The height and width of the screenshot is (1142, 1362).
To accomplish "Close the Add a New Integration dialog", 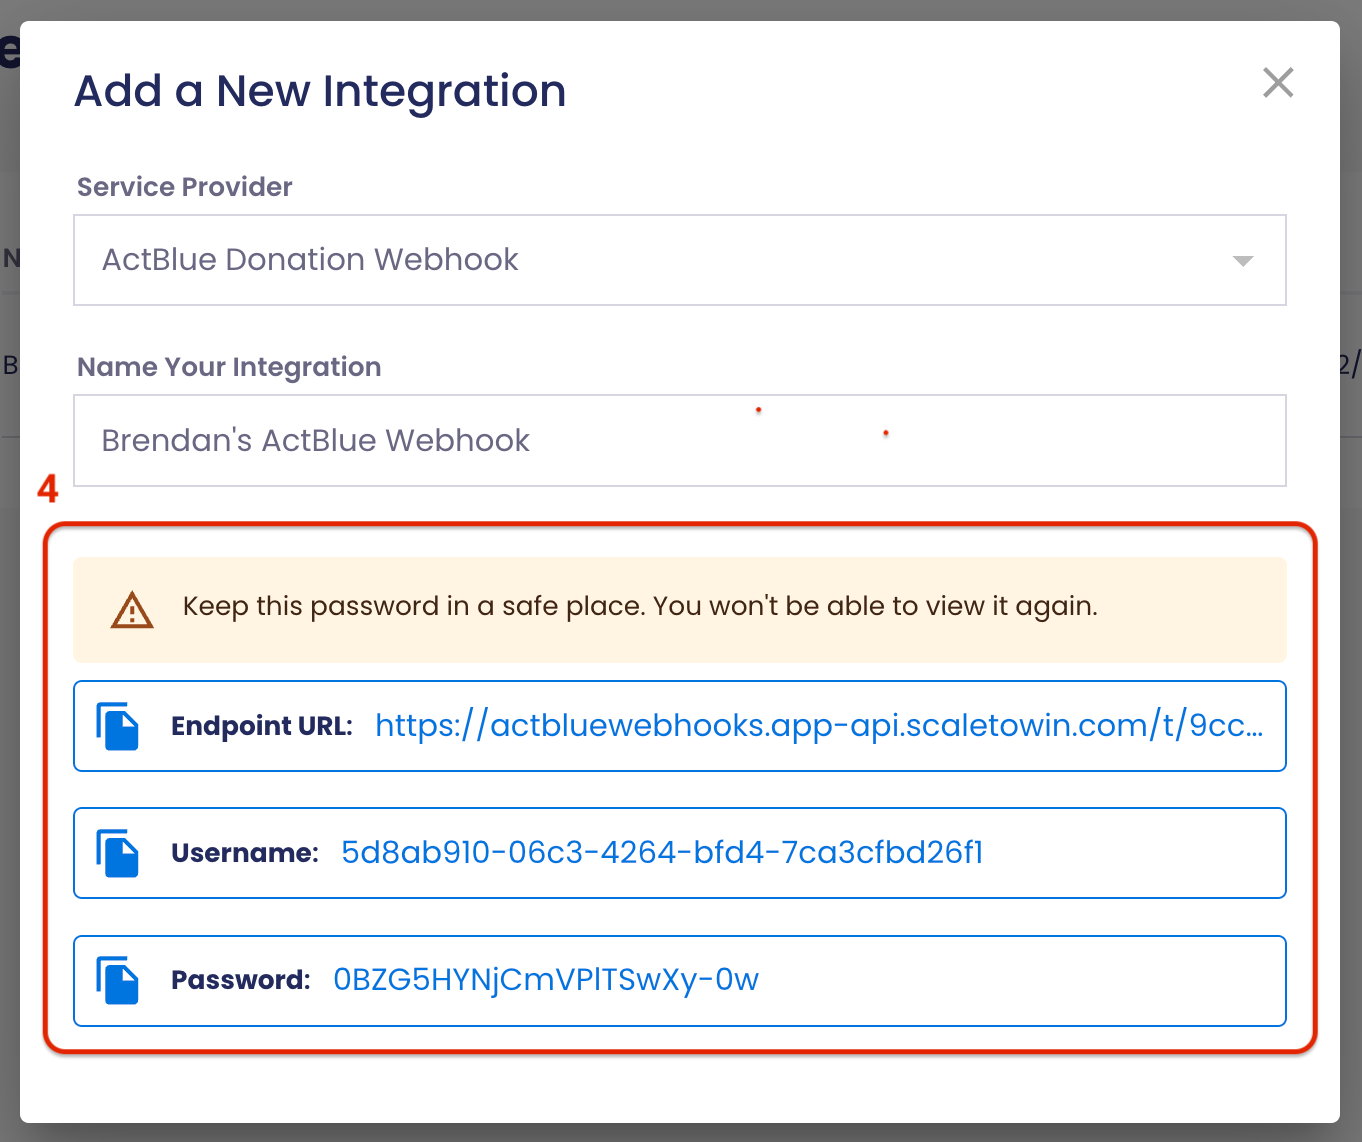I will [x=1278, y=83].
